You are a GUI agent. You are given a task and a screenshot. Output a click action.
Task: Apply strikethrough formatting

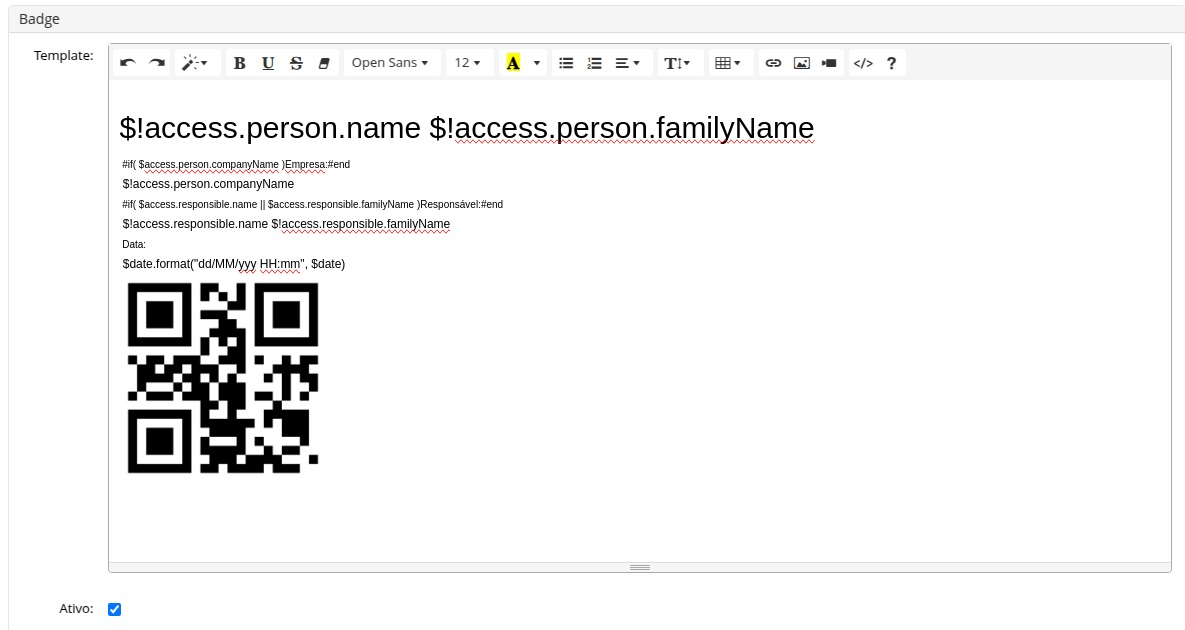tap(296, 63)
